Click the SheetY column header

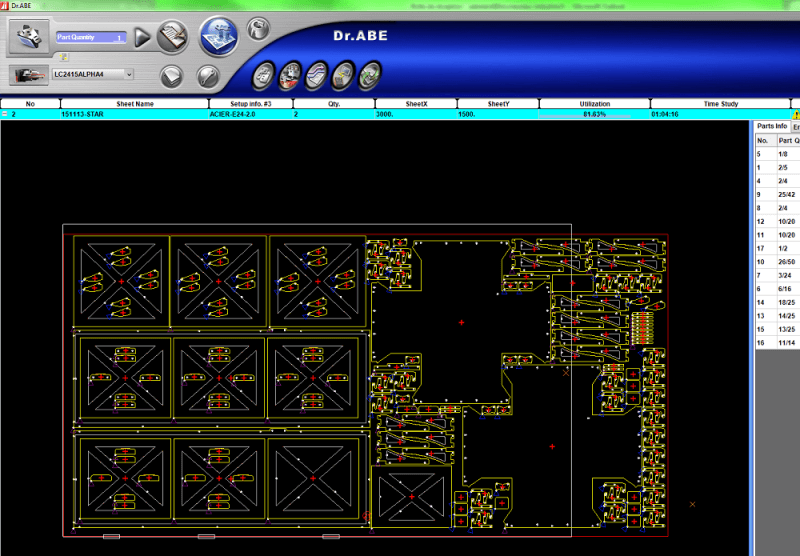click(x=498, y=104)
